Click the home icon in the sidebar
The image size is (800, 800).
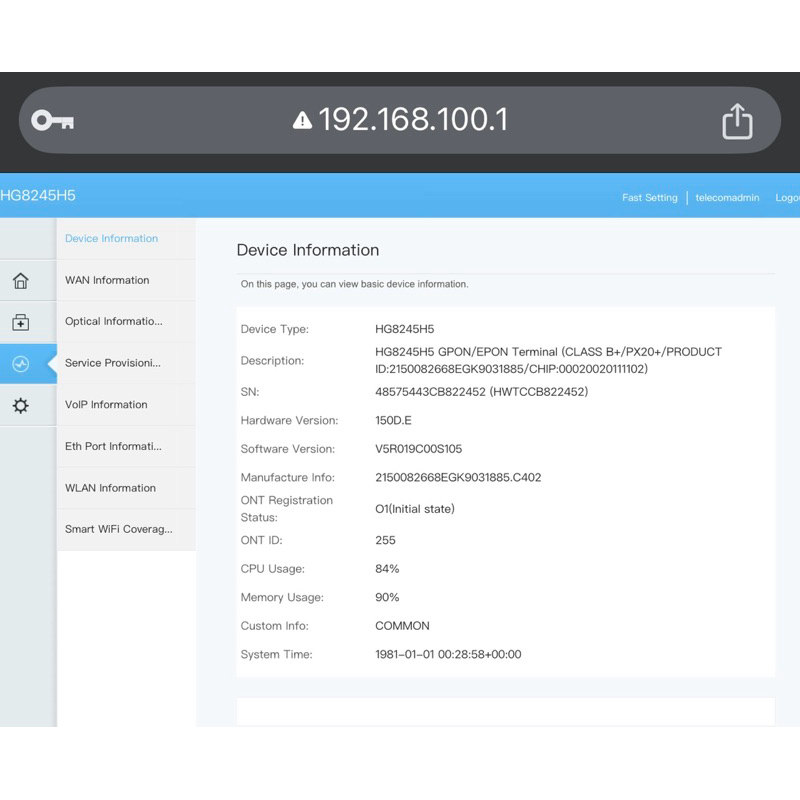pyautogui.click(x=21, y=281)
